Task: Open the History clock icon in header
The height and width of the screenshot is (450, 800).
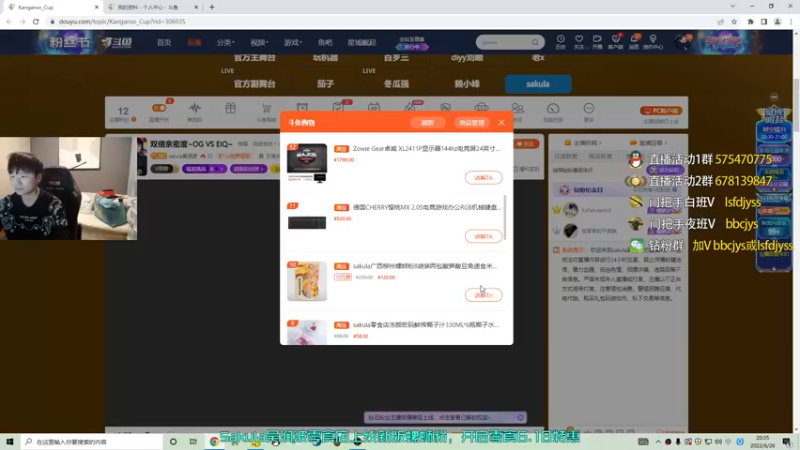Action: click(x=561, y=39)
